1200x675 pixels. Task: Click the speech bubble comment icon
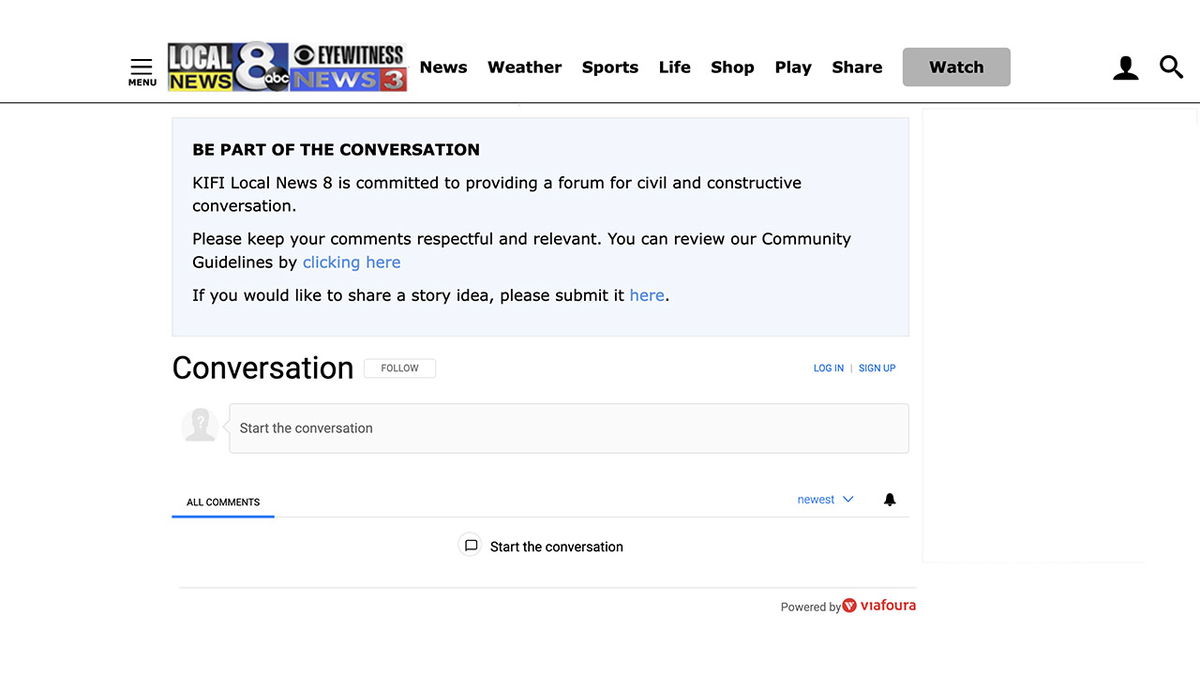471,546
